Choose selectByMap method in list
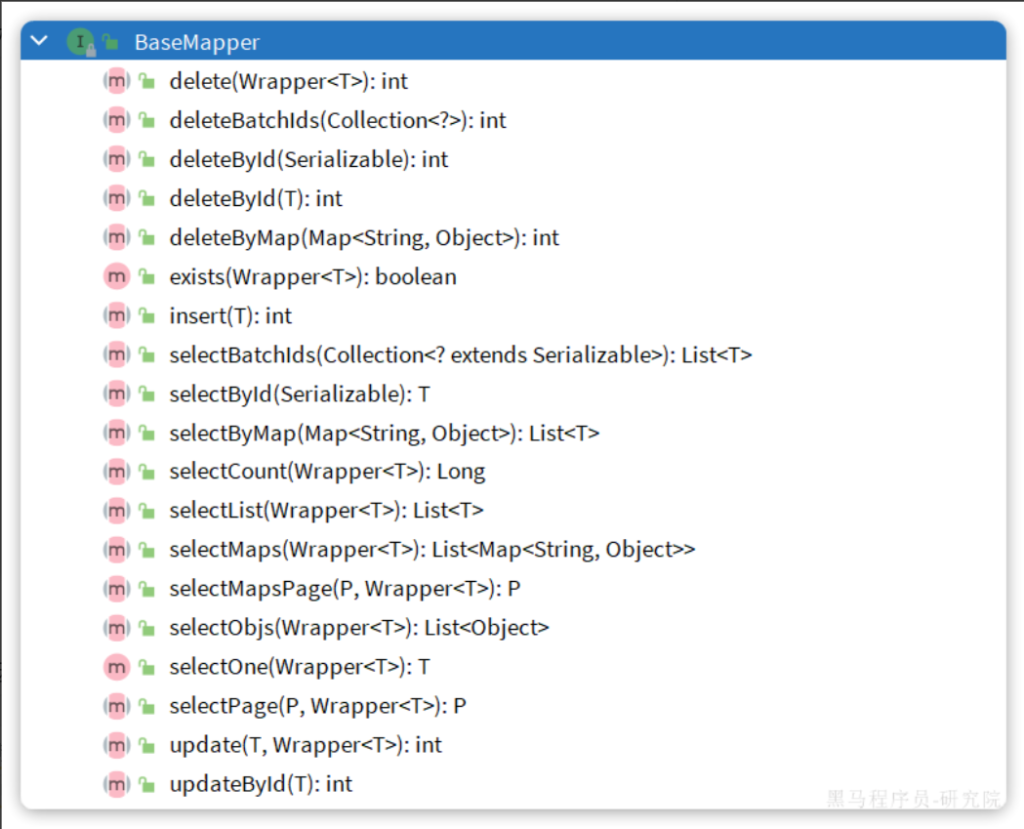The height and width of the screenshot is (829, 1024). point(384,433)
